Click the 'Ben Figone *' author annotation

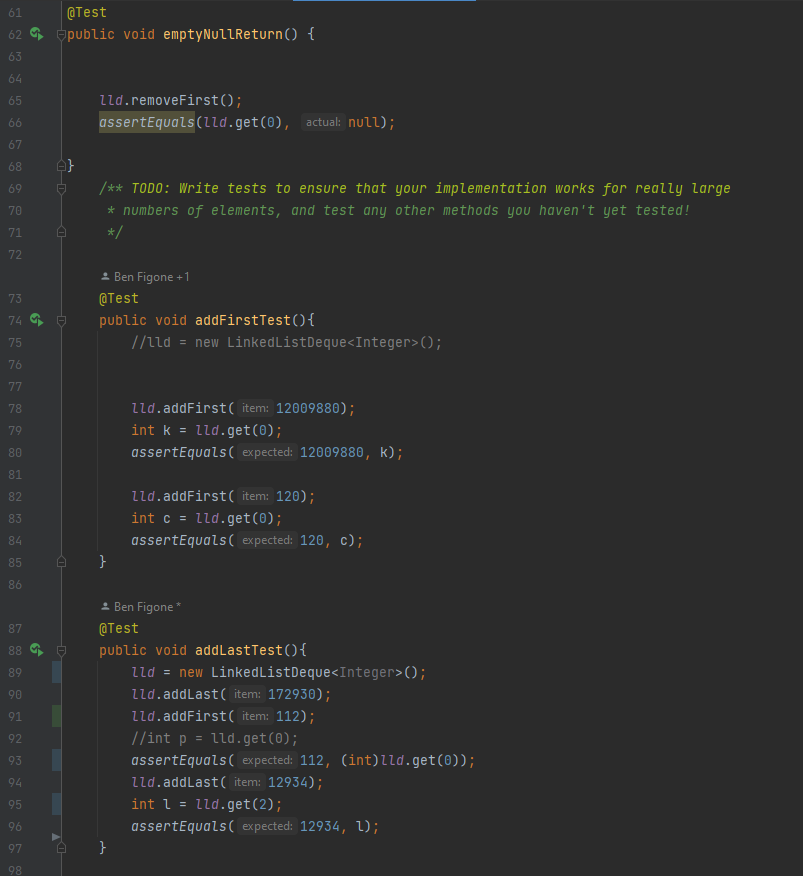pyautogui.click(x=141, y=606)
